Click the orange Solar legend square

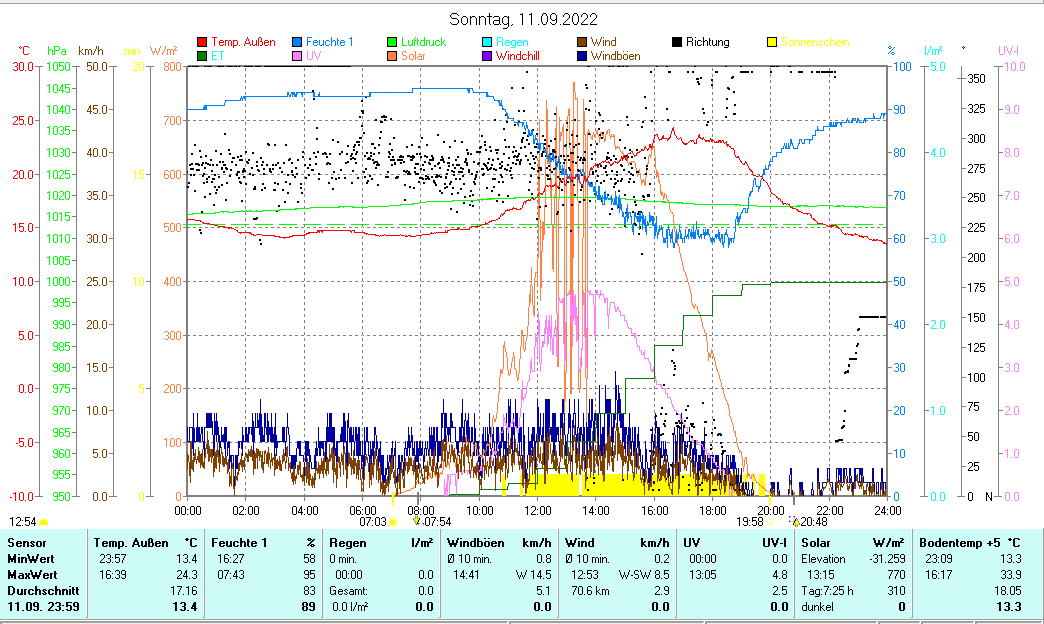click(393, 56)
